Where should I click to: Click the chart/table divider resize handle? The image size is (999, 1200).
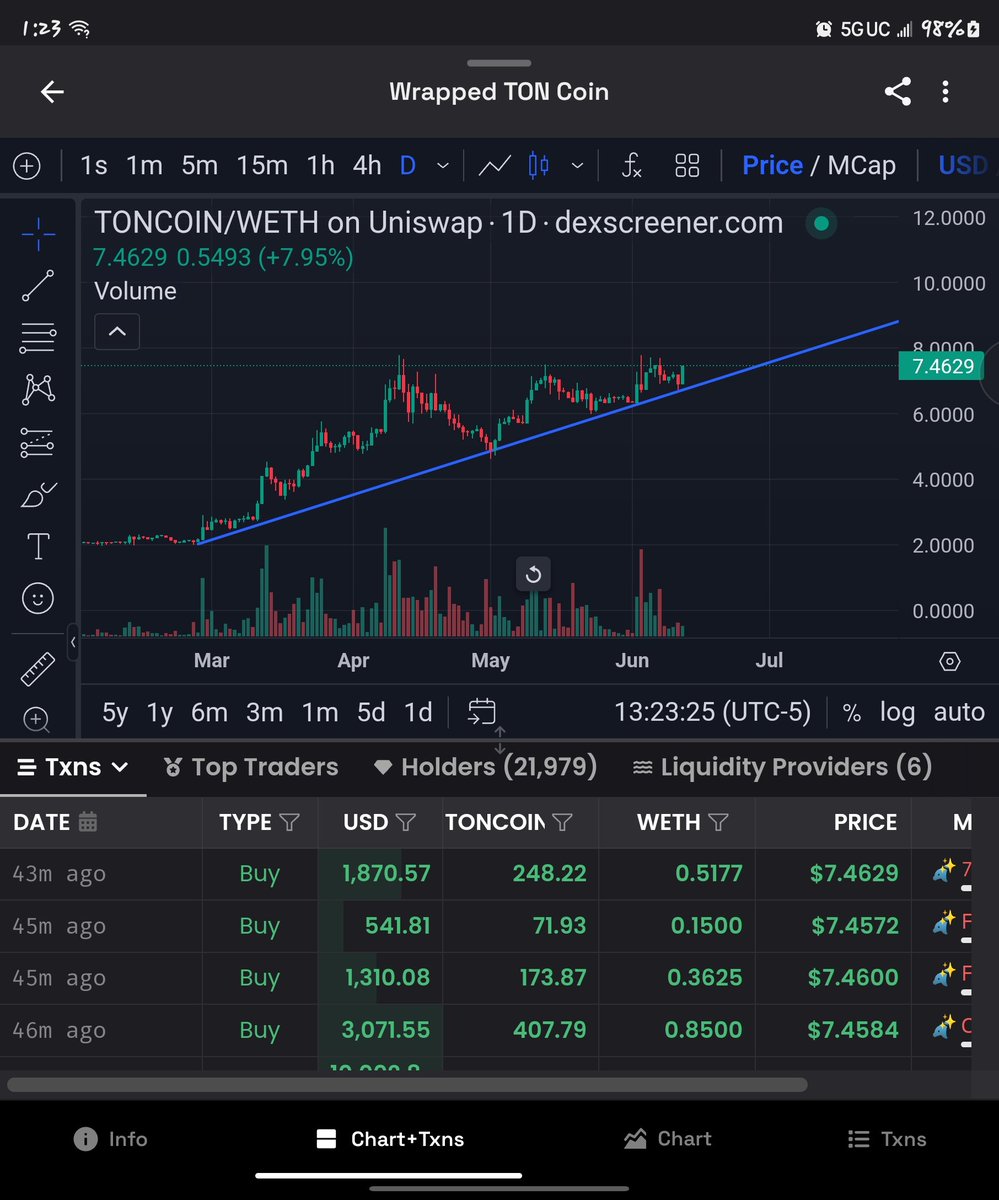(500, 740)
